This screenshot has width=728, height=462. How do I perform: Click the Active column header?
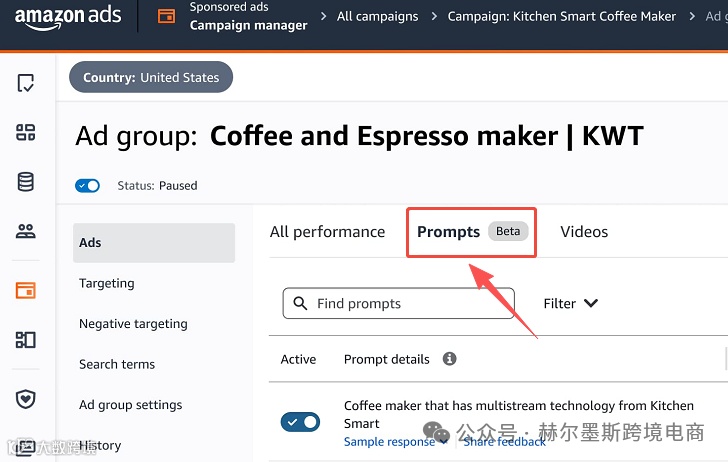298,359
